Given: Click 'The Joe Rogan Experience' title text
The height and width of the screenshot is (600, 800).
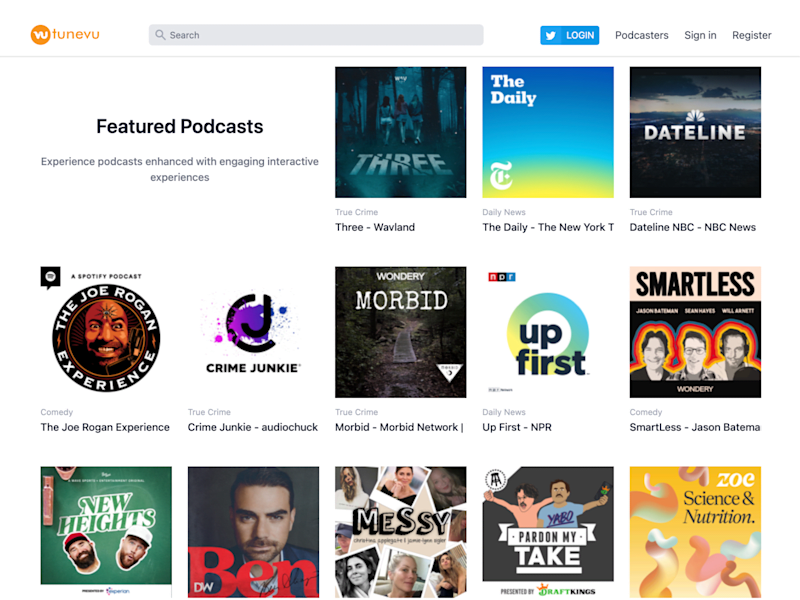Looking at the screenshot, I should [105, 427].
